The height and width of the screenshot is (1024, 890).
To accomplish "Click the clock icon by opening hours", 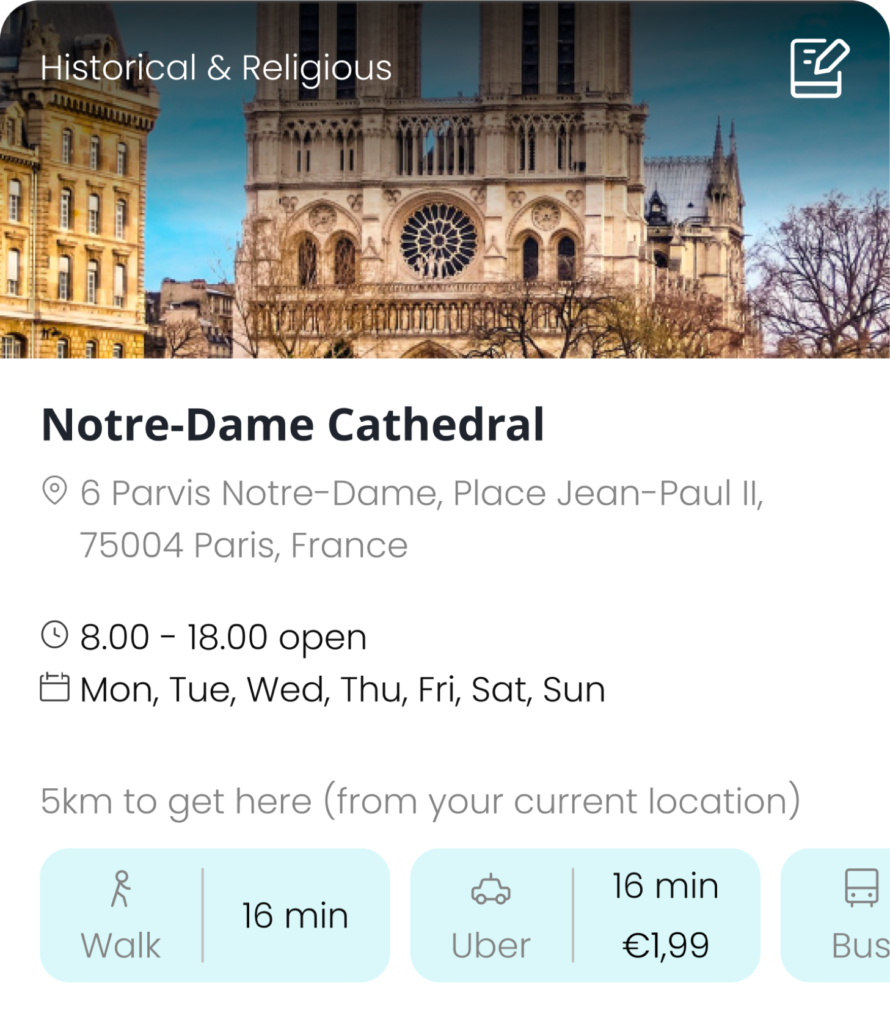I will click(54, 635).
